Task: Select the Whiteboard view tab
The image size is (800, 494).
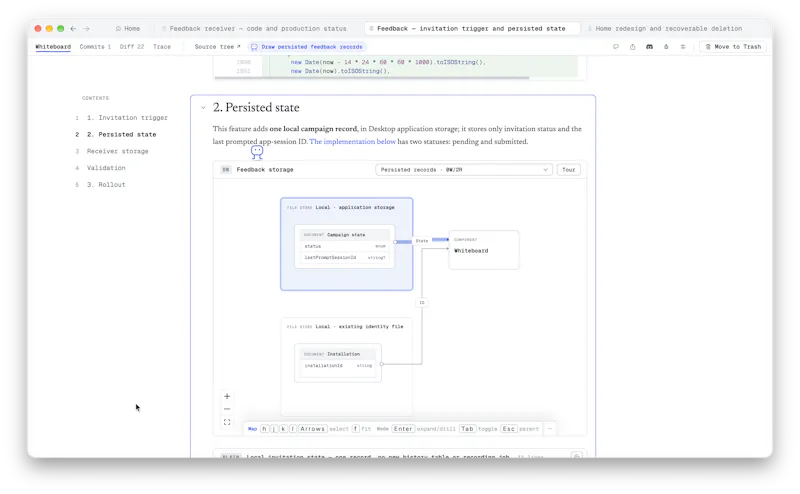Action: click(x=53, y=46)
